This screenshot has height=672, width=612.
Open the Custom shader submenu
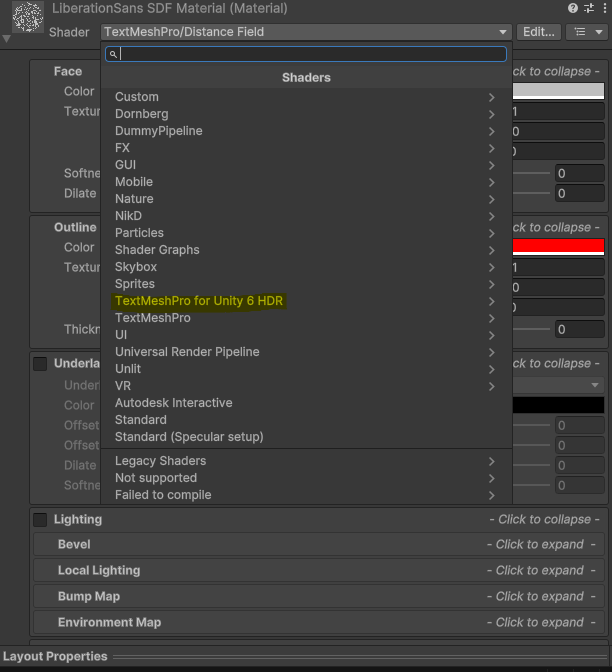coord(306,97)
